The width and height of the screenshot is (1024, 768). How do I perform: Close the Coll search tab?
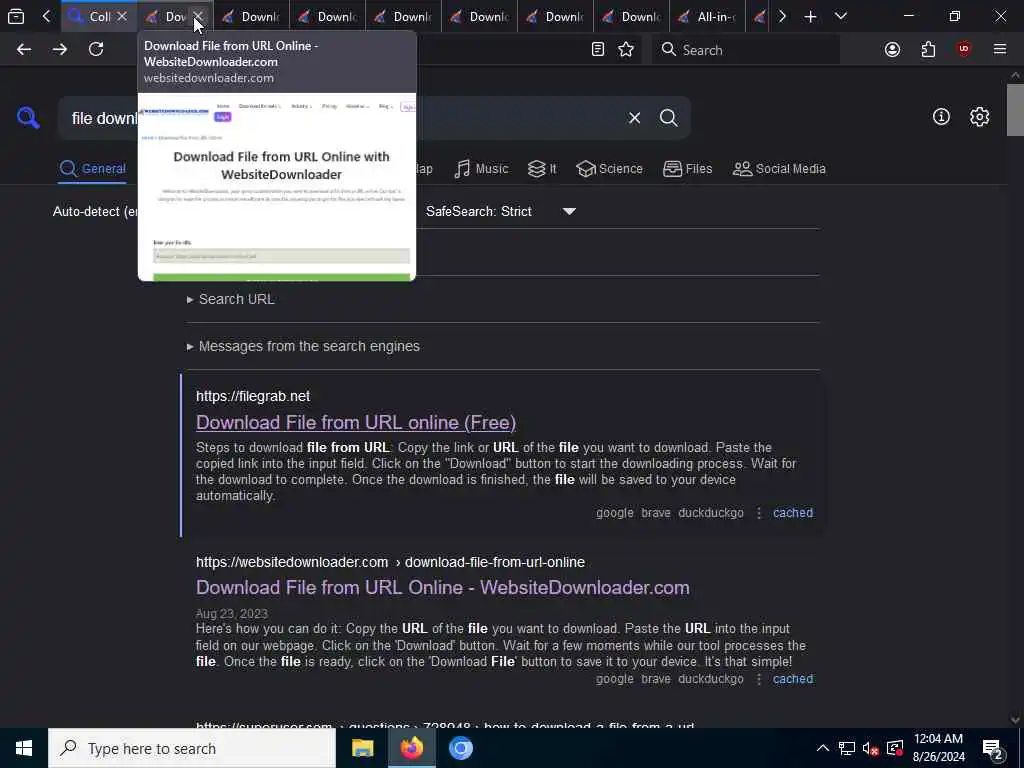coord(121,16)
